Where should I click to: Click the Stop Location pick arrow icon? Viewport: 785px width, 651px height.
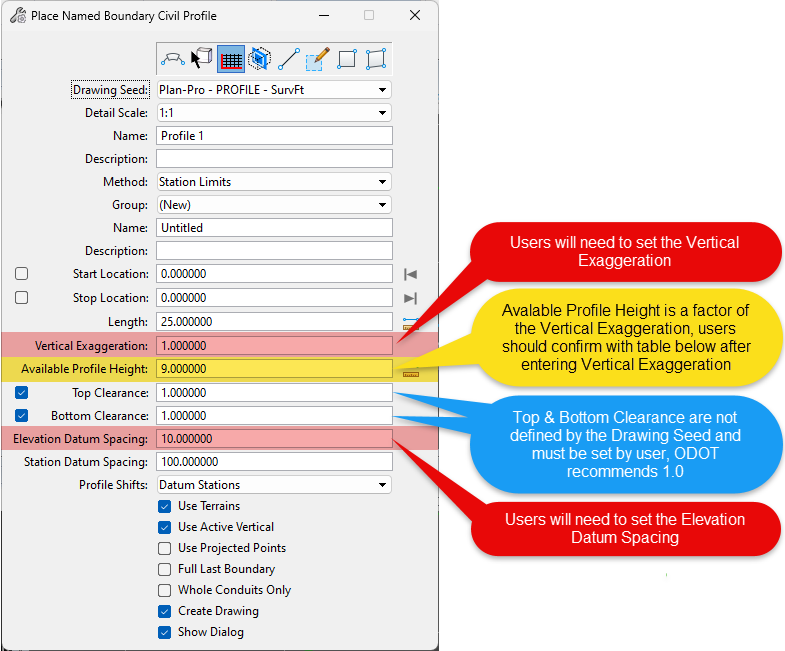[x=411, y=298]
